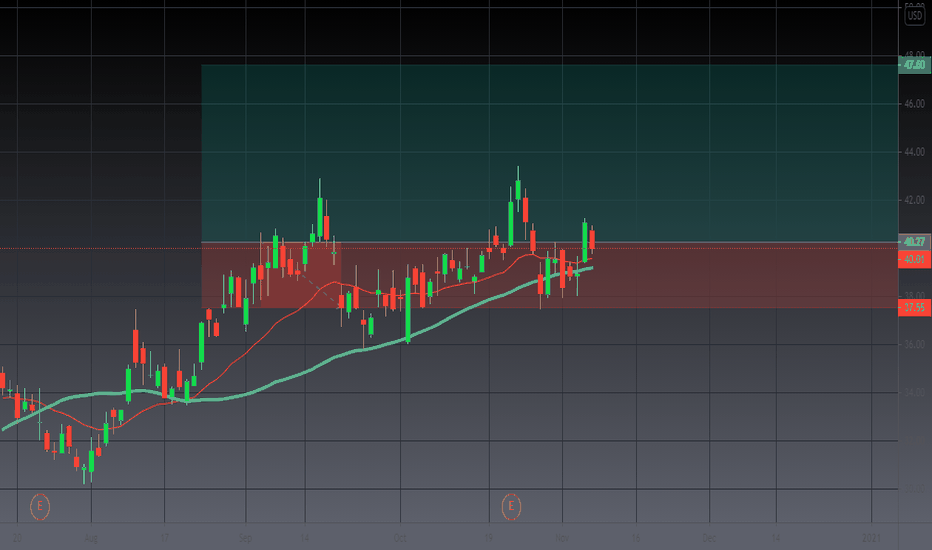
Task: Click the tall green candle peaking in mid-September
Action: [320, 218]
